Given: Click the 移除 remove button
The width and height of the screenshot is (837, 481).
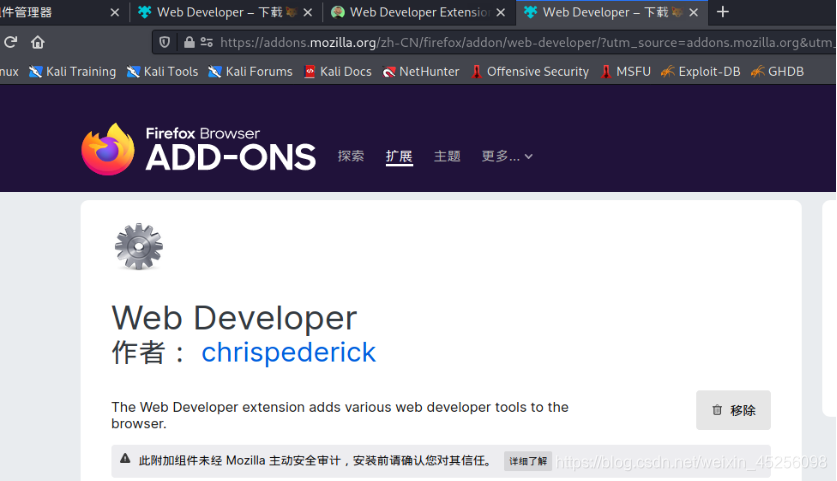Looking at the screenshot, I should (x=733, y=410).
